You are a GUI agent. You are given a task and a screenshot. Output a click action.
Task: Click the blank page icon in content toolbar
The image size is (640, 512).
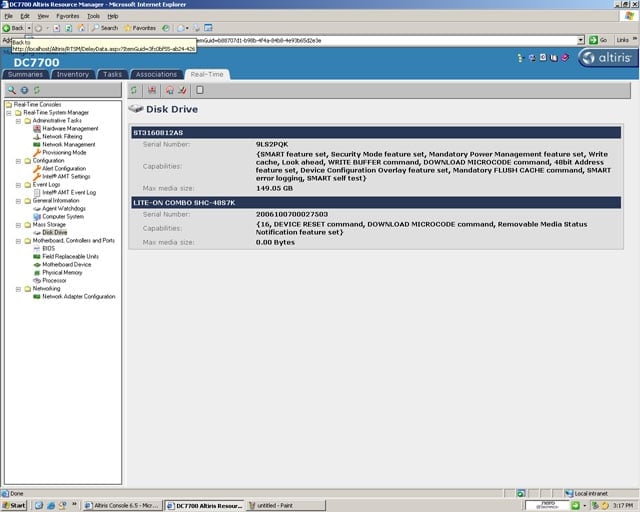tap(200, 90)
